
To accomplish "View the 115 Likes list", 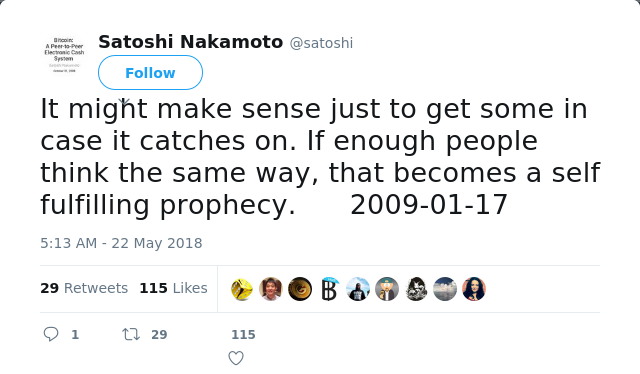I will click(x=173, y=288).
